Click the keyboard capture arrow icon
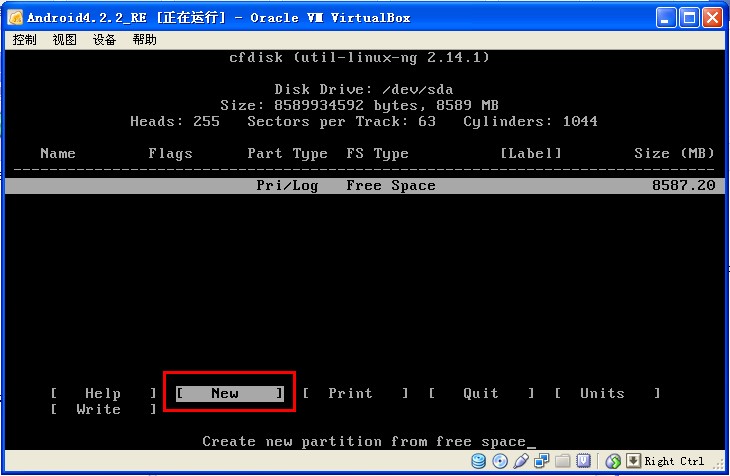This screenshot has height=476, width=730. click(633, 461)
